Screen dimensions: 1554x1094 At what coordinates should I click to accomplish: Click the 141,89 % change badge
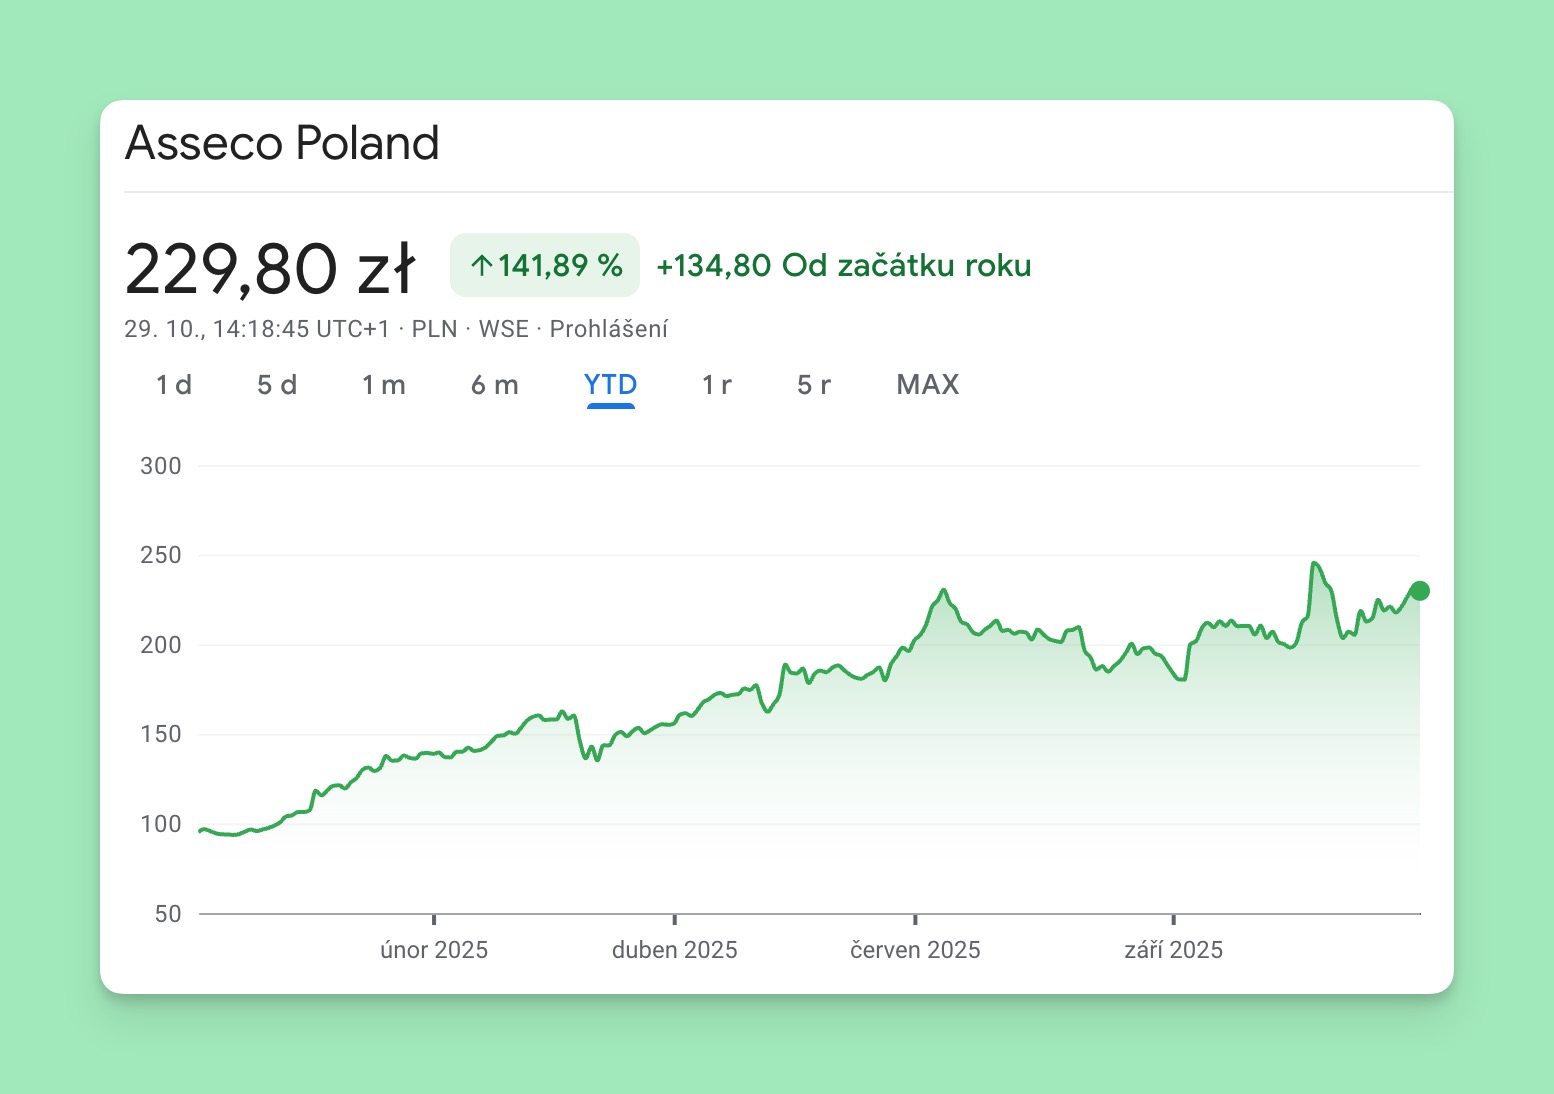(545, 265)
